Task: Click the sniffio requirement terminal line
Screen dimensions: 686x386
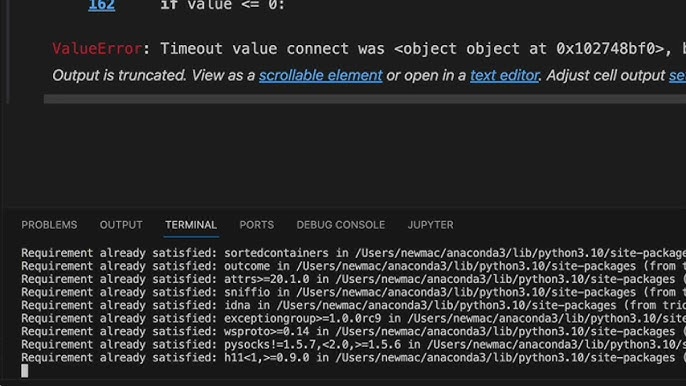Action: click(354, 292)
